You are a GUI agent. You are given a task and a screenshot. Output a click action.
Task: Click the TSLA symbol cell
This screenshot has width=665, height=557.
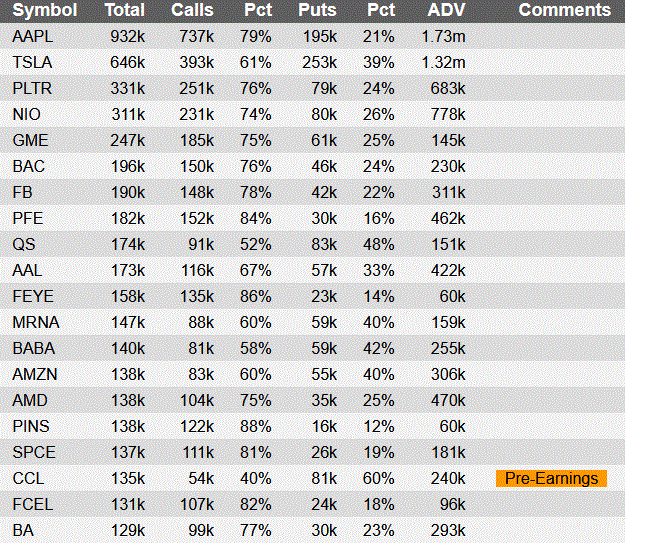pos(32,62)
